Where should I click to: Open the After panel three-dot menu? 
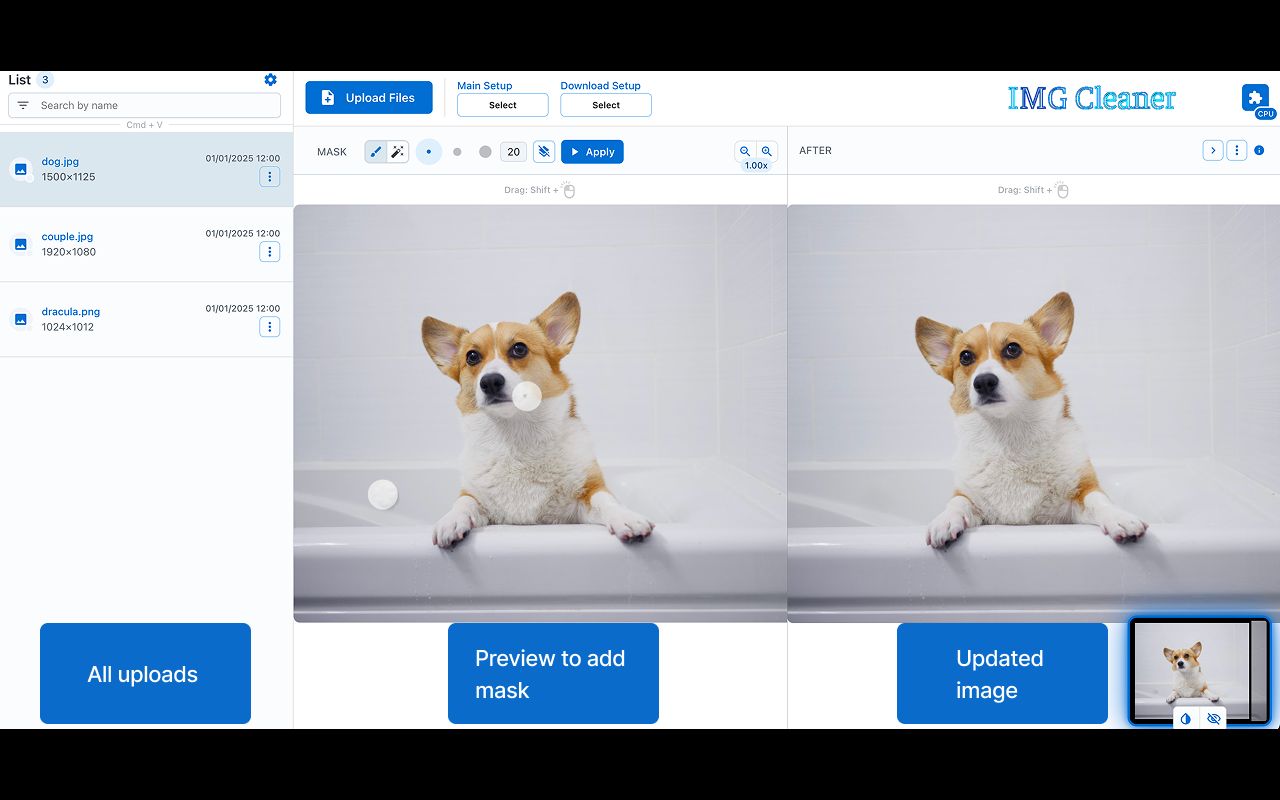point(1236,149)
